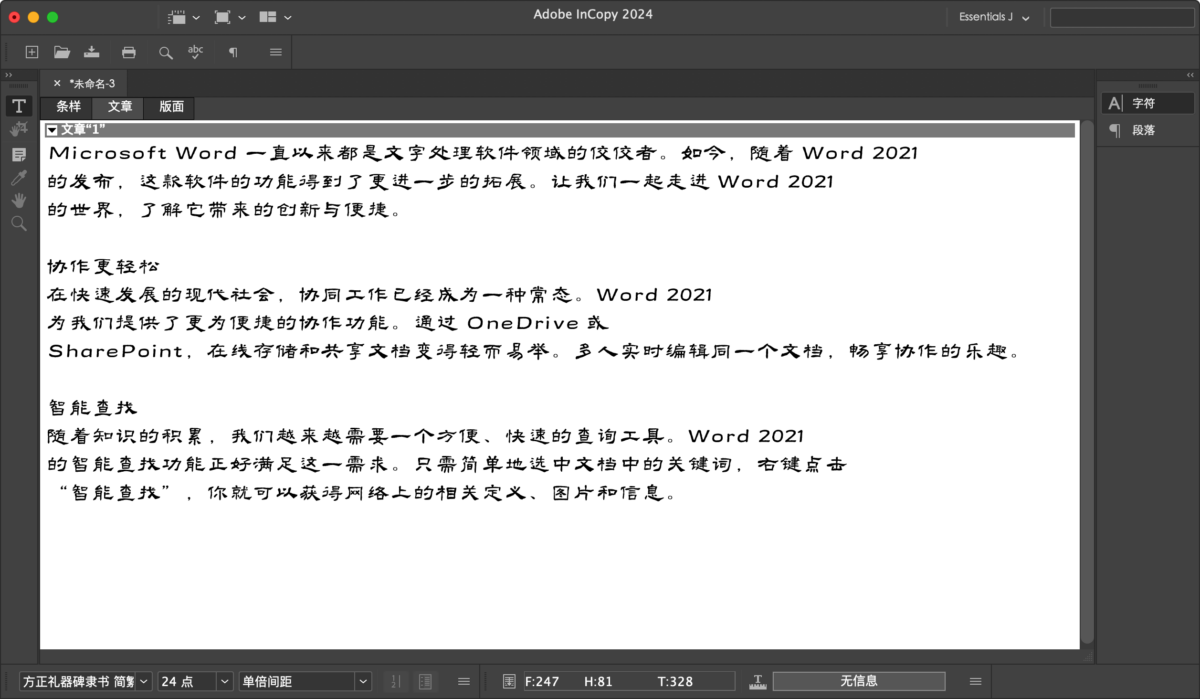The width and height of the screenshot is (1200, 699).
Task: Open the view options dropdown in title bar
Action: 184,17
